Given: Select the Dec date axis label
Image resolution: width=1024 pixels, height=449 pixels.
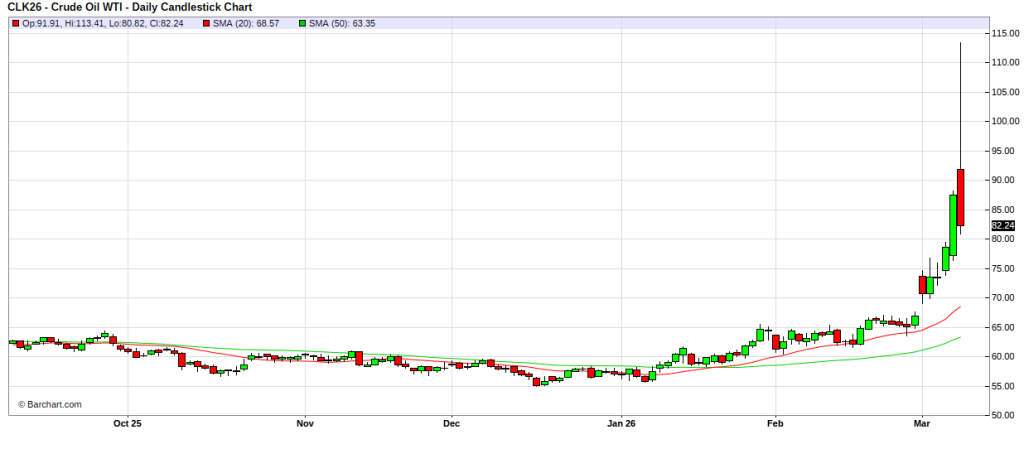Looking at the screenshot, I should click(450, 424).
